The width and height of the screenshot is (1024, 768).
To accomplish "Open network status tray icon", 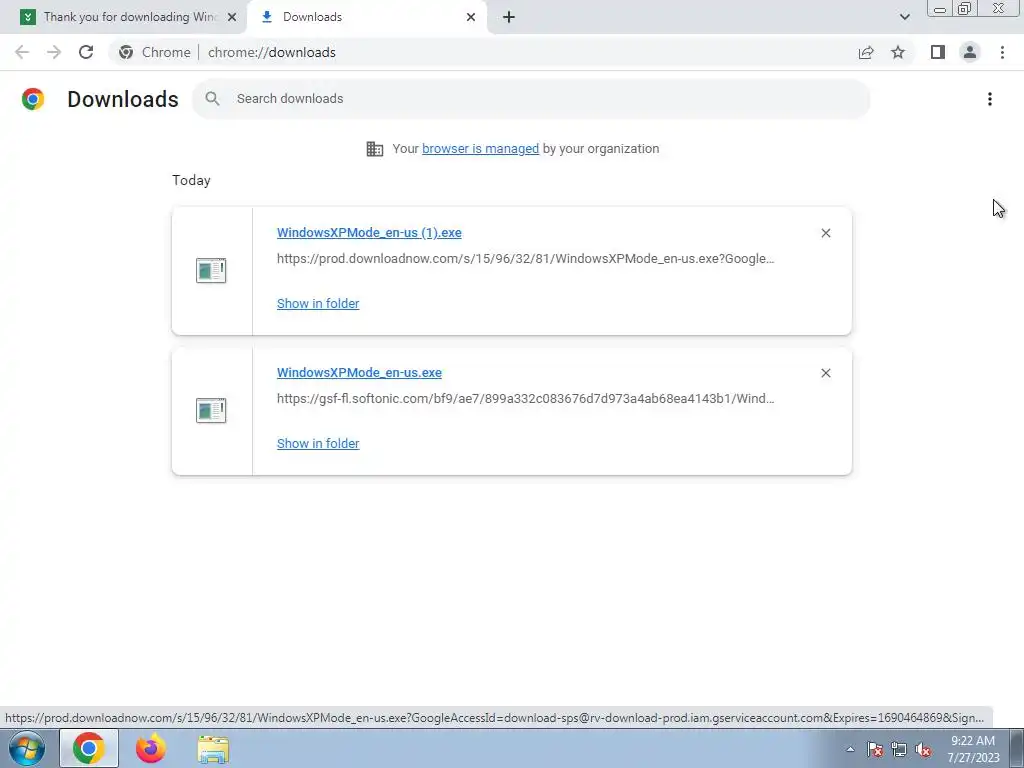I will tap(899, 749).
